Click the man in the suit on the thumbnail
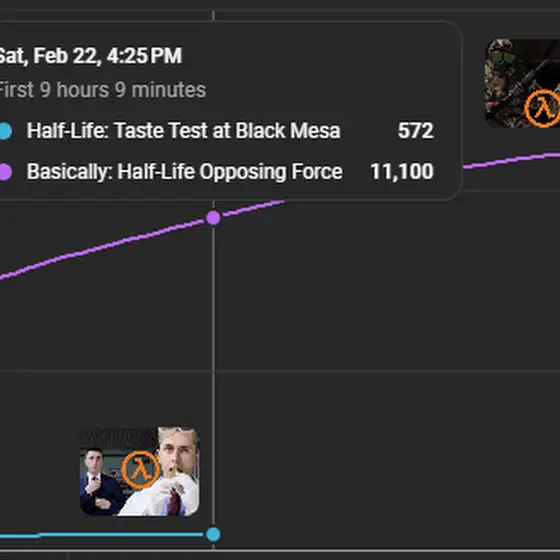560x560 pixels. pos(98,480)
